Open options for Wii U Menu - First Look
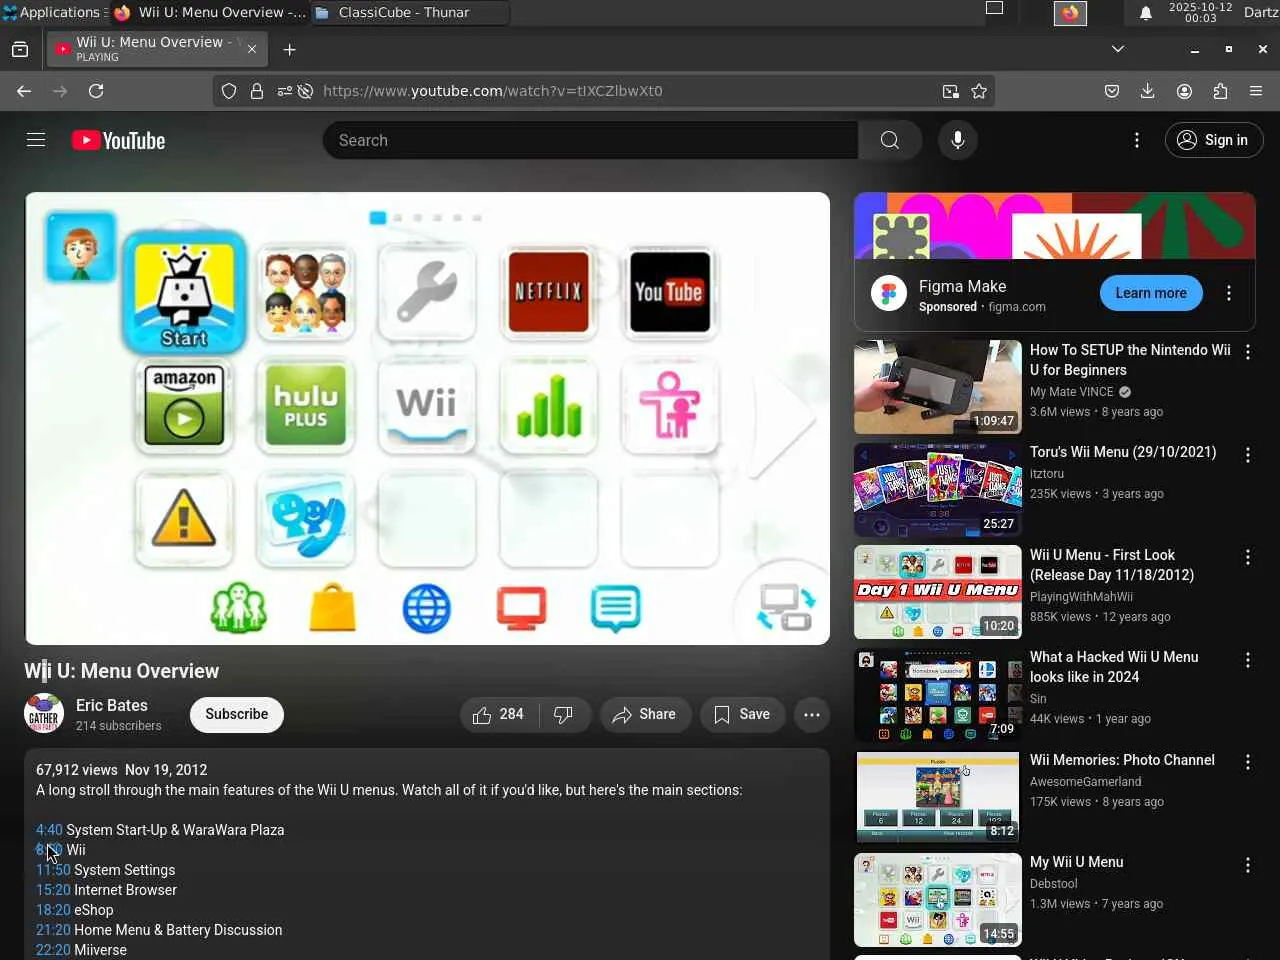1280x960 pixels. [x=1248, y=557]
